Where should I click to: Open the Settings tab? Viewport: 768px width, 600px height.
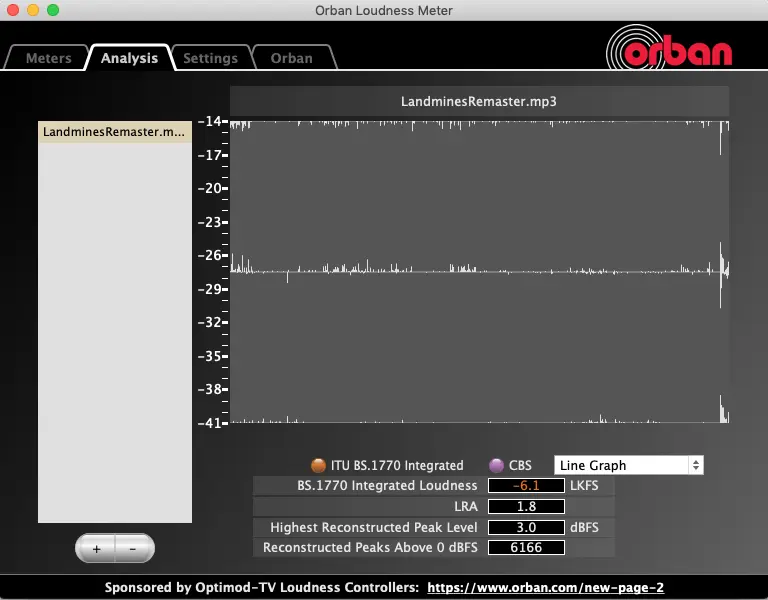[210, 58]
